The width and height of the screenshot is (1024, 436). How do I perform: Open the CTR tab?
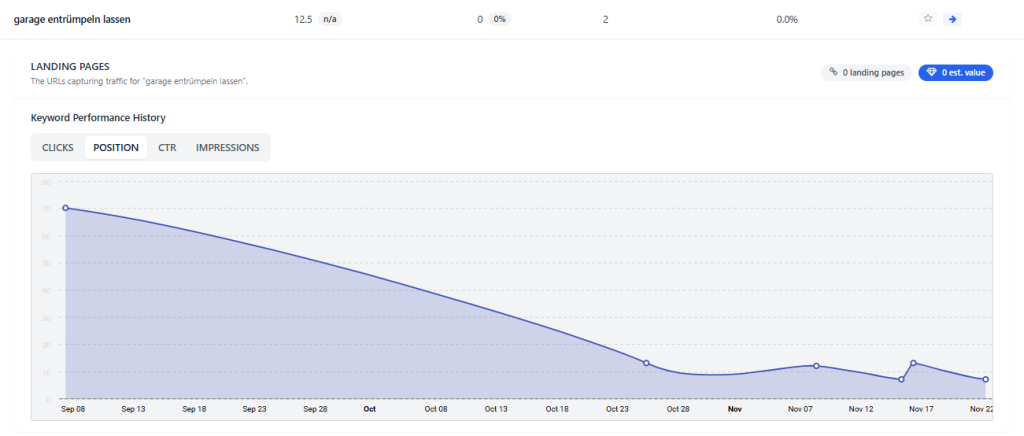[167, 148]
